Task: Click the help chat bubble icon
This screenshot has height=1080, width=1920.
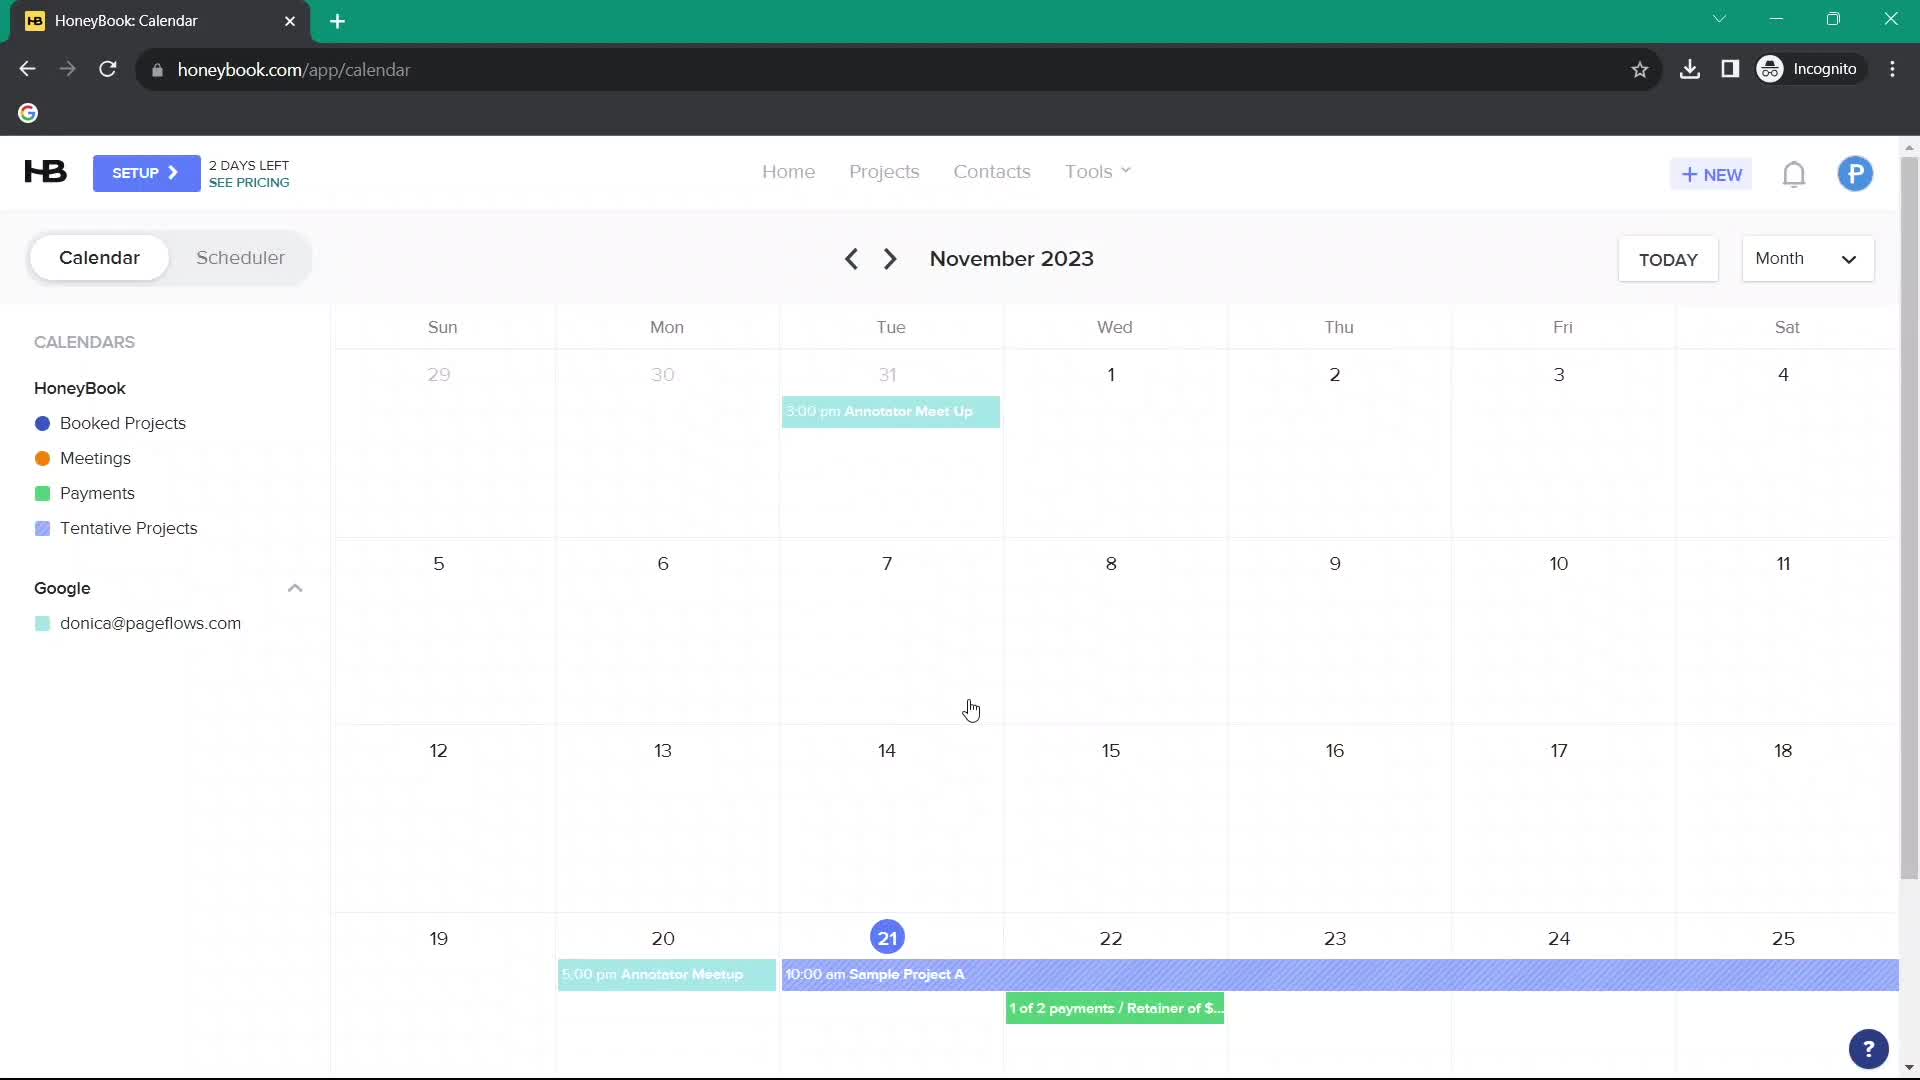Action: tap(1869, 1048)
